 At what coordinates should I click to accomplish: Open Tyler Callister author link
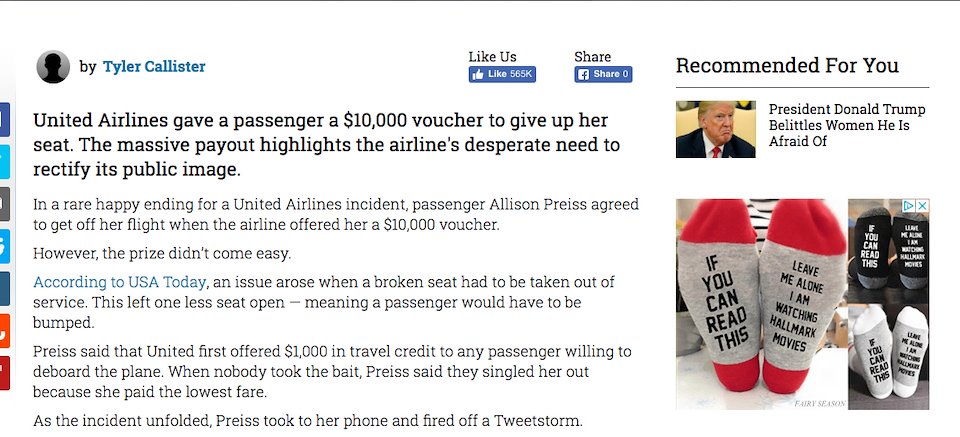[154, 67]
